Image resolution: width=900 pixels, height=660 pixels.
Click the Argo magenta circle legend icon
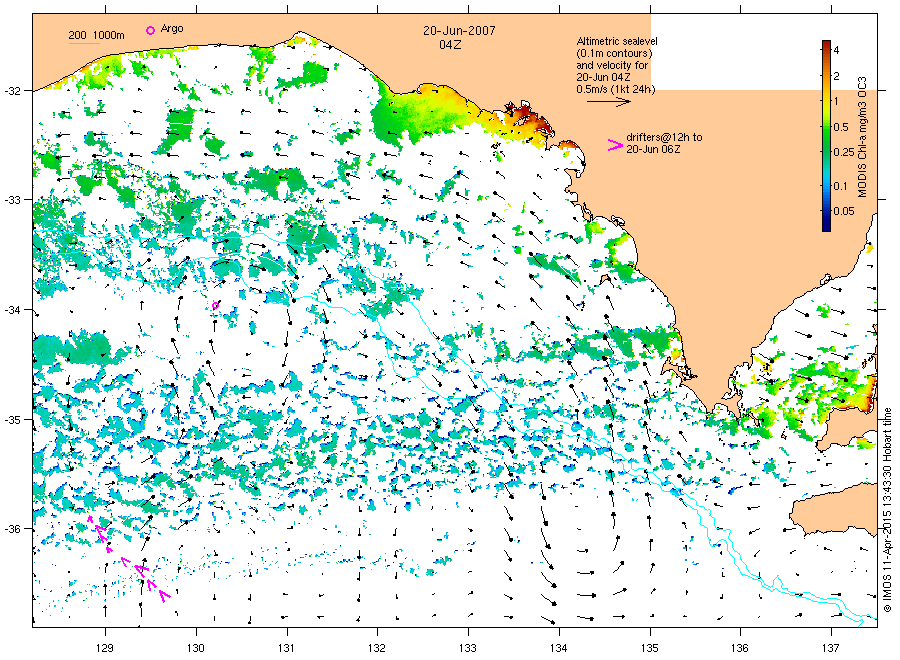pyautogui.click(x=150, y=30)
